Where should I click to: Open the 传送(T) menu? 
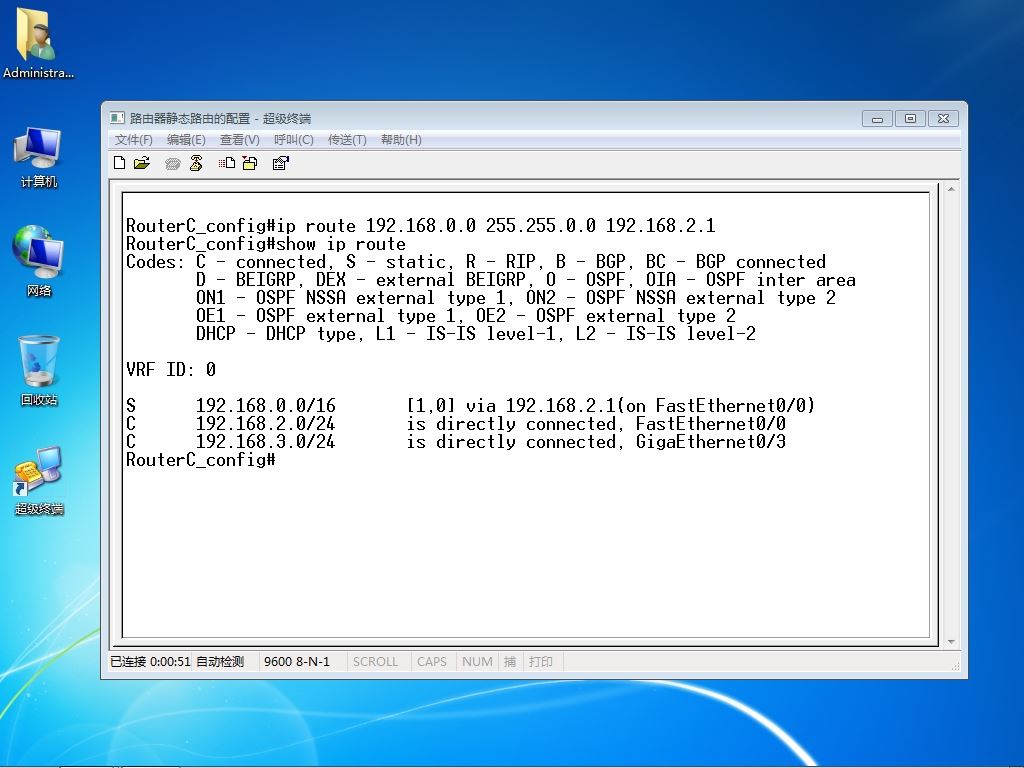347,140
